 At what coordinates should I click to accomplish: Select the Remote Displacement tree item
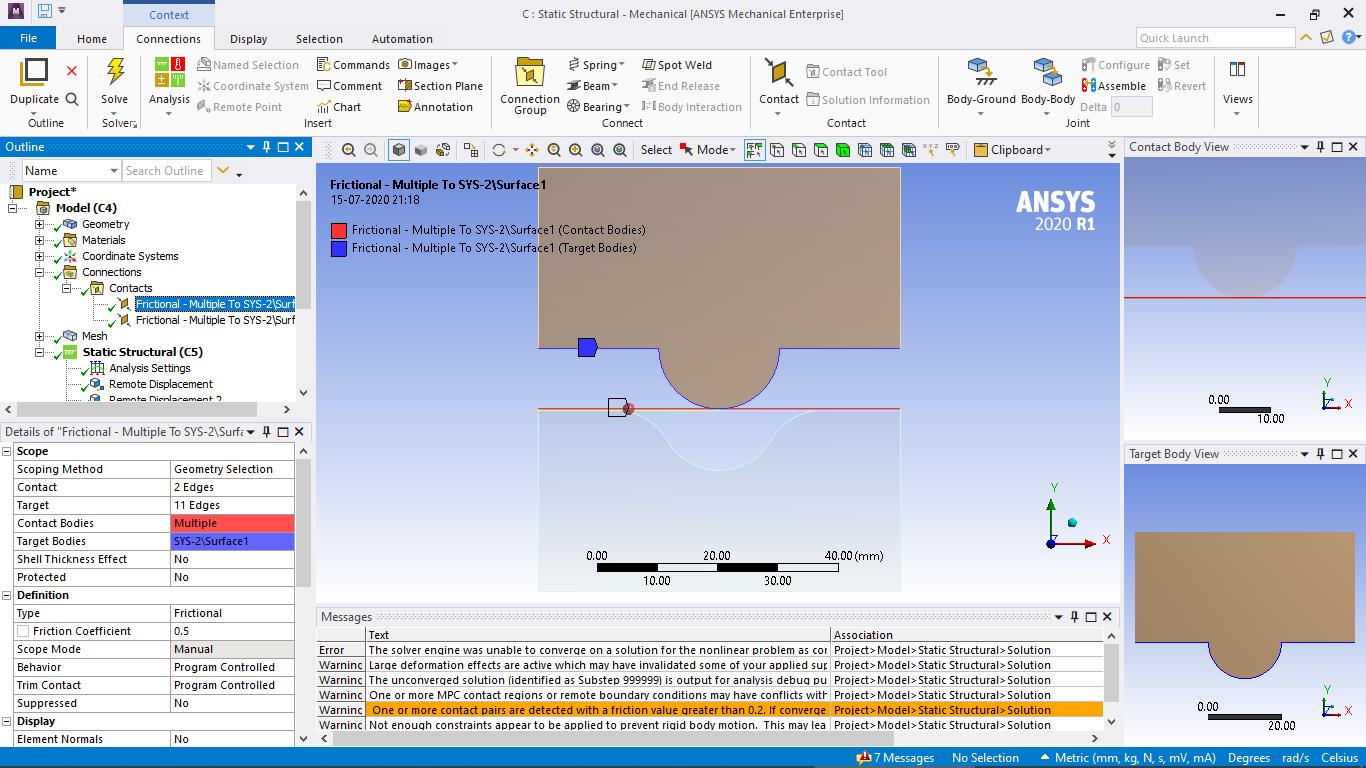point(161,384)
